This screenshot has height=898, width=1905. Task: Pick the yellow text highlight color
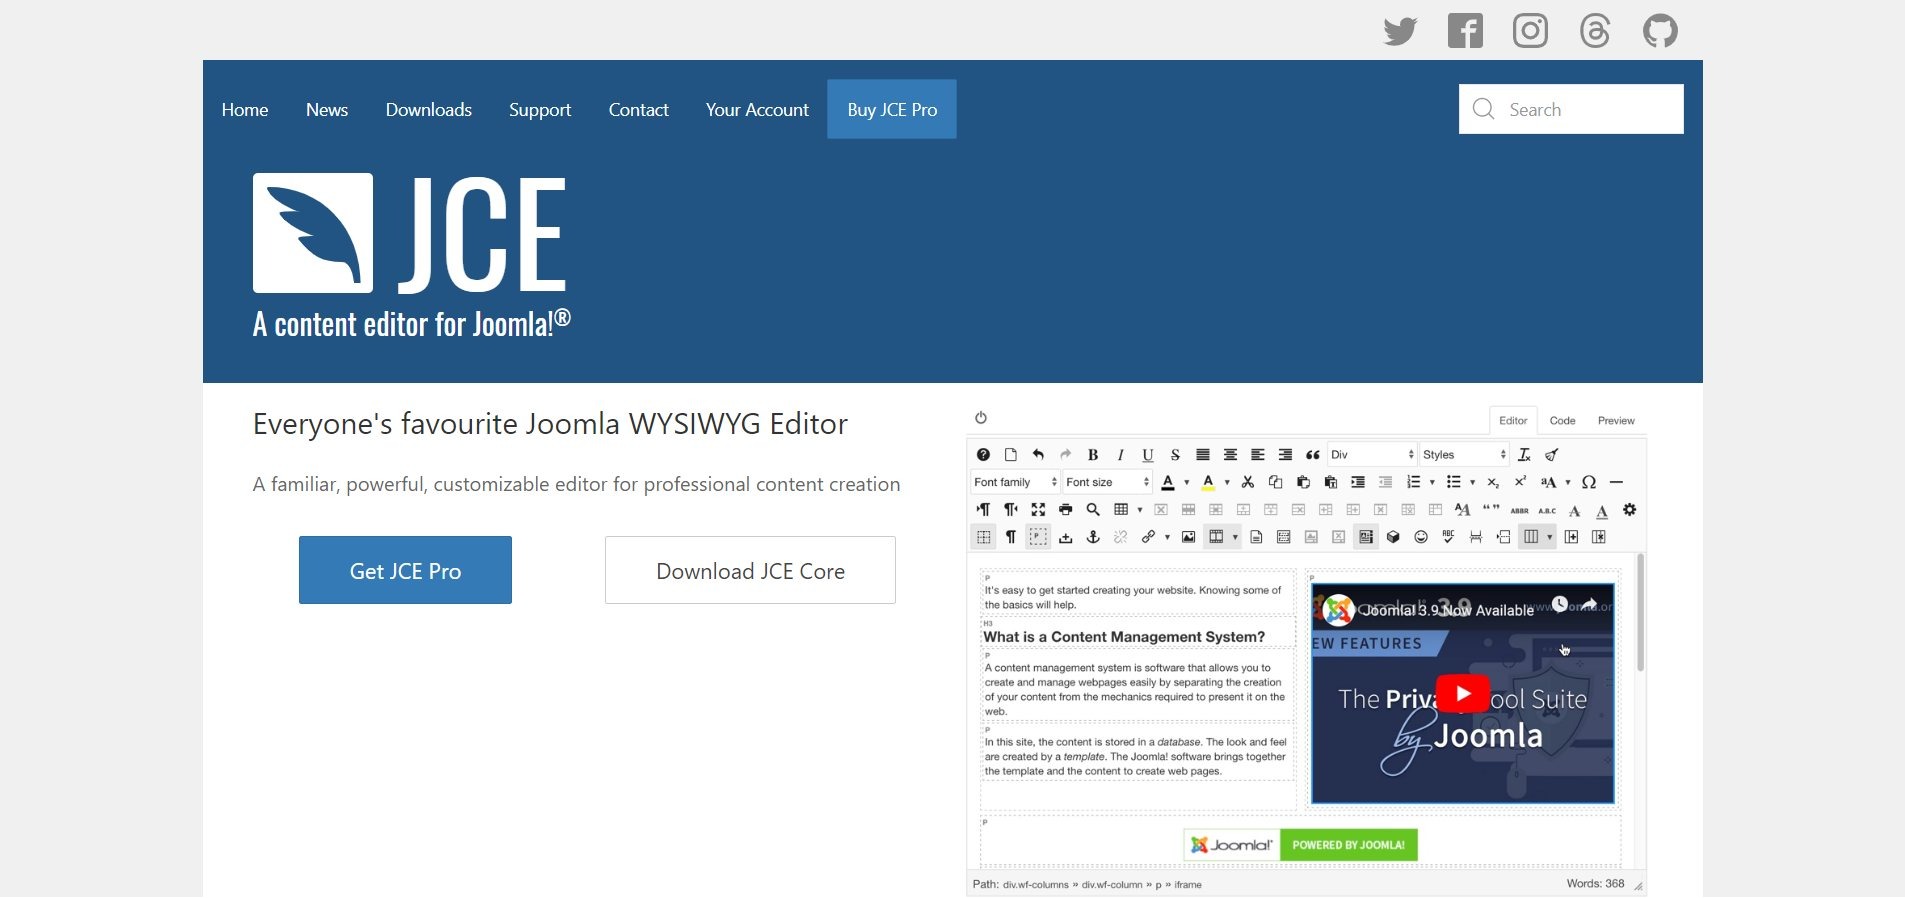tap(1208, 483)
